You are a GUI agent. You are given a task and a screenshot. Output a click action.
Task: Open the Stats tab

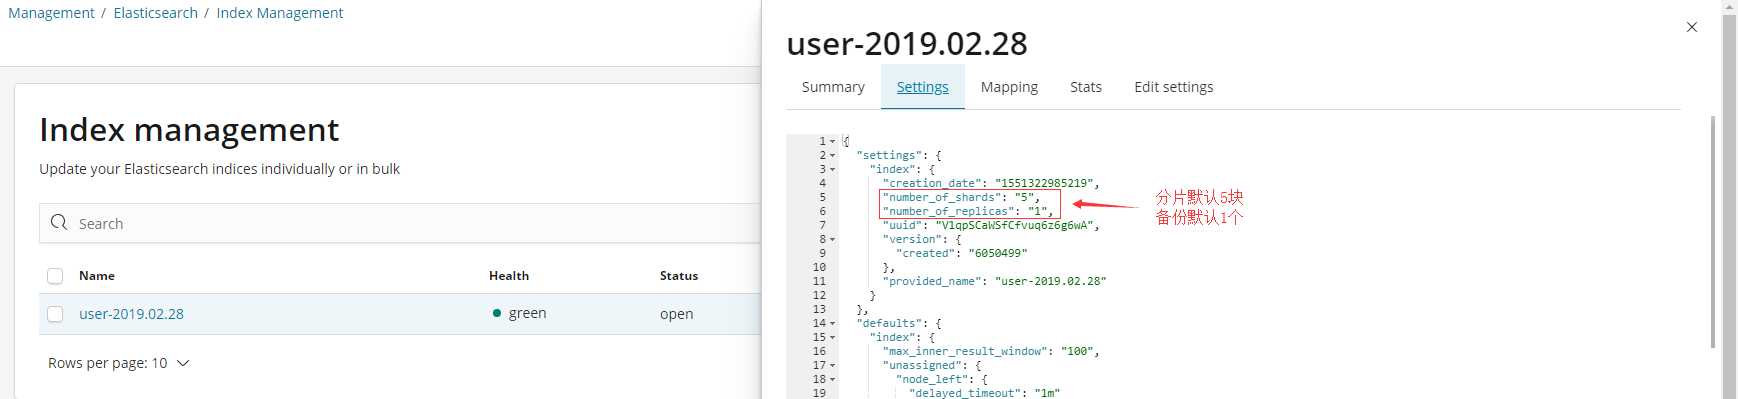pyautogui.click(x=1086, y=87)
